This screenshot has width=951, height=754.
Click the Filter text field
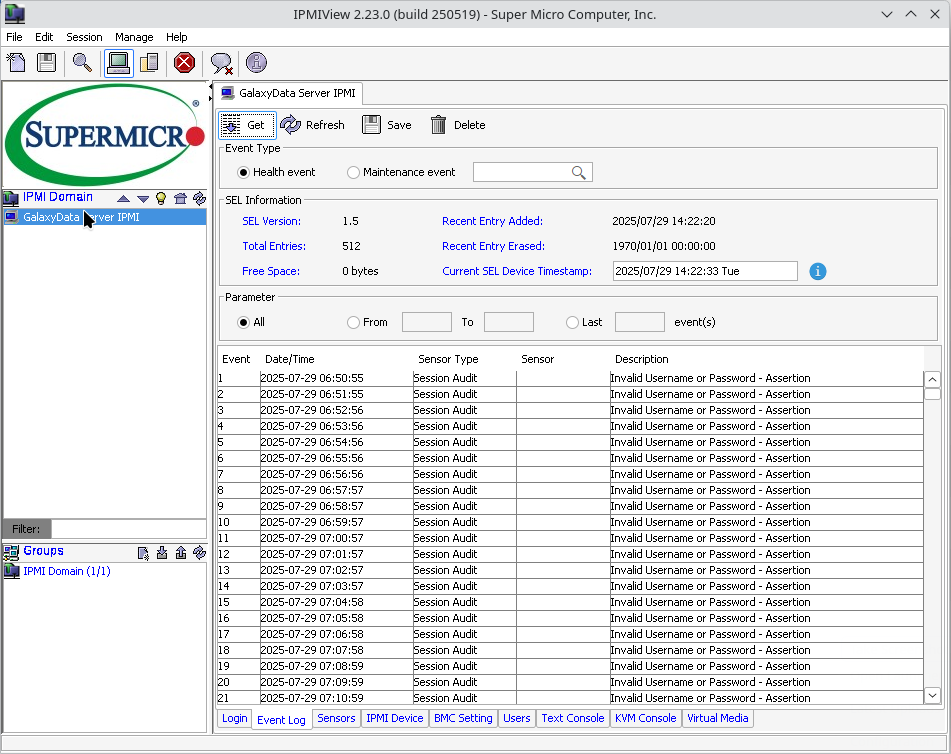pos(129,529)
